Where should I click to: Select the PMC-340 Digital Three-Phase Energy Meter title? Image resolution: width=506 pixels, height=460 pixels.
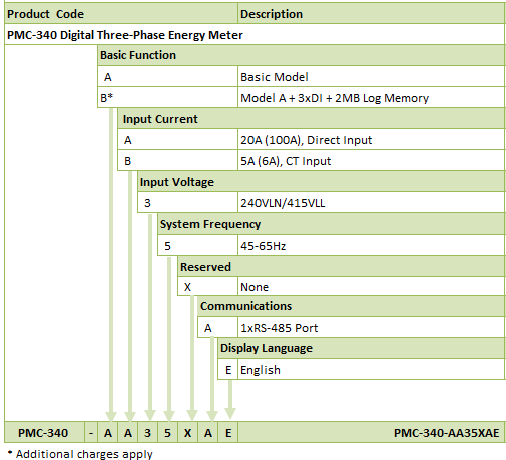[125, 35]
